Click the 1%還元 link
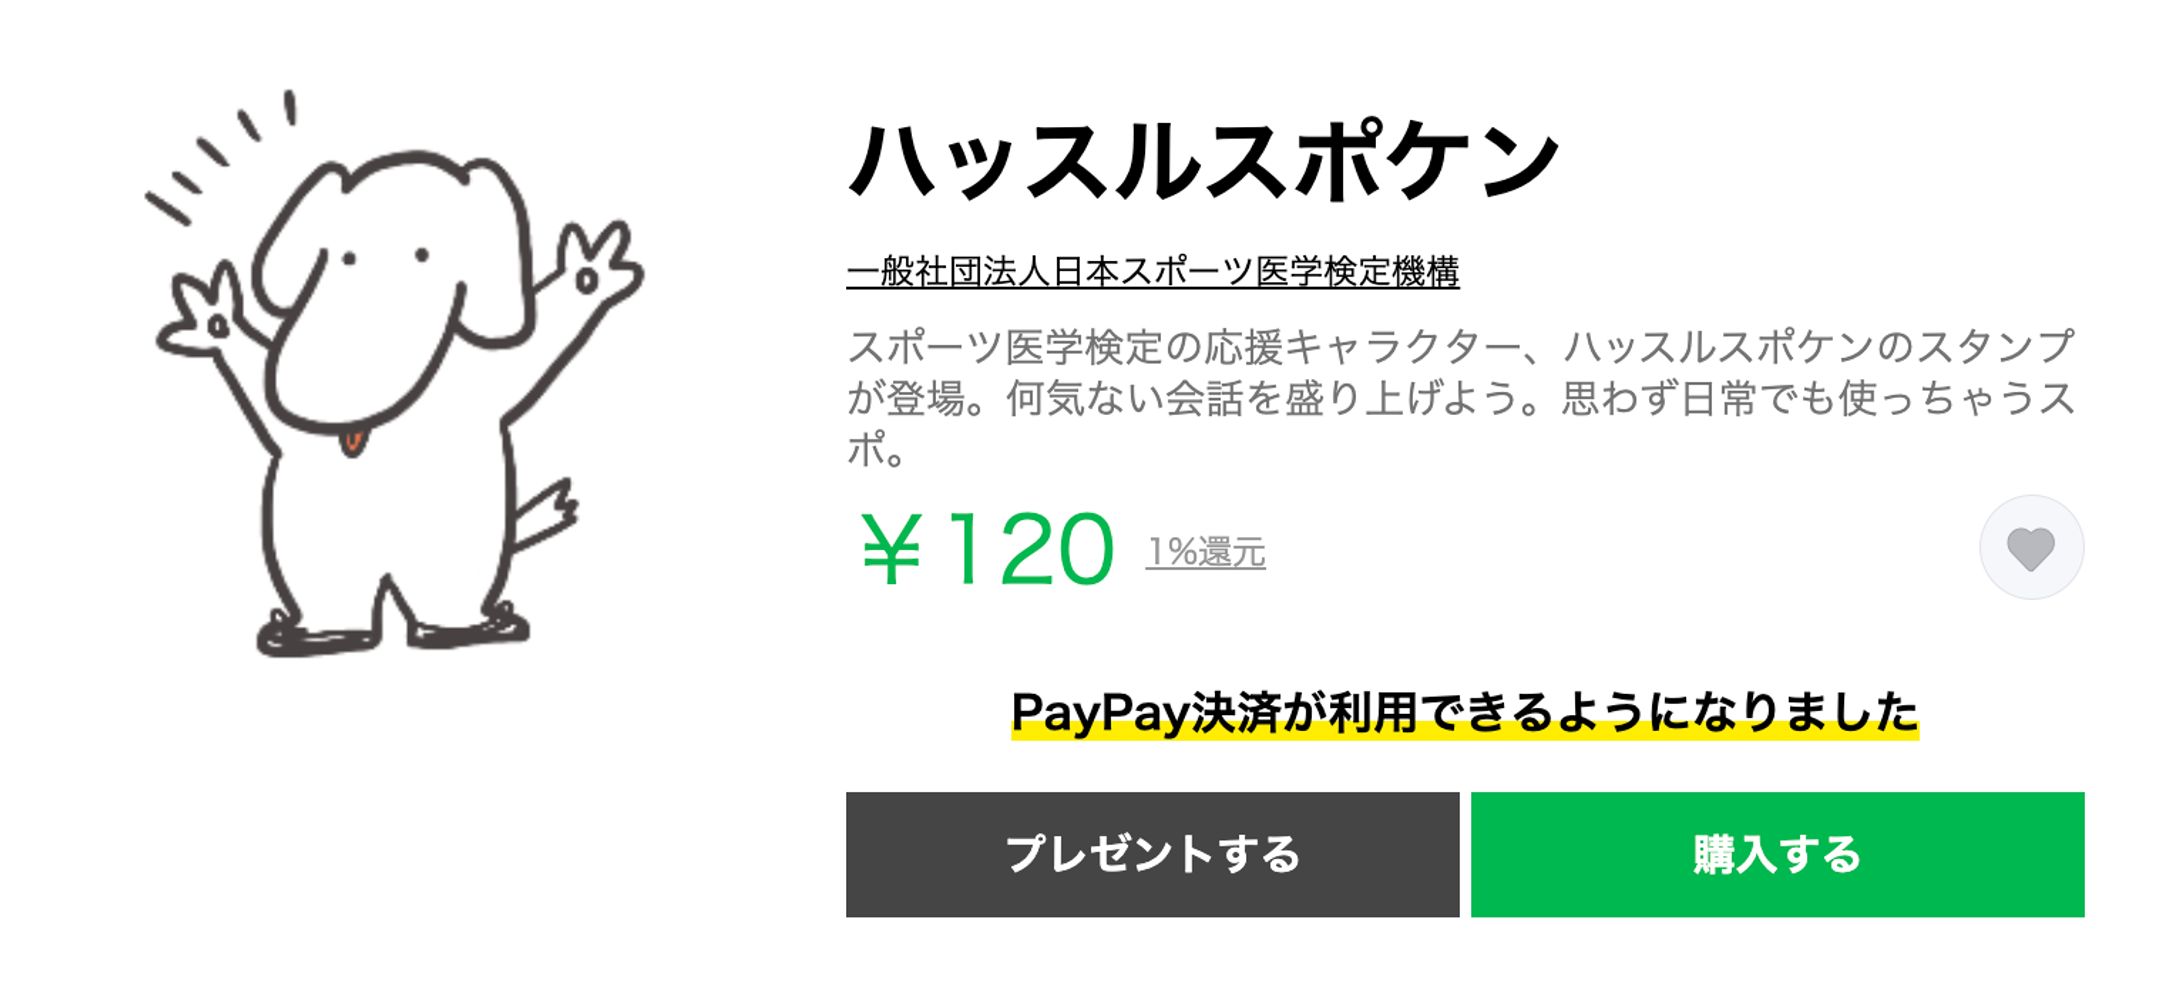Image resolution: width=2184 pixels, height=994 pixels. [1205, 552]
